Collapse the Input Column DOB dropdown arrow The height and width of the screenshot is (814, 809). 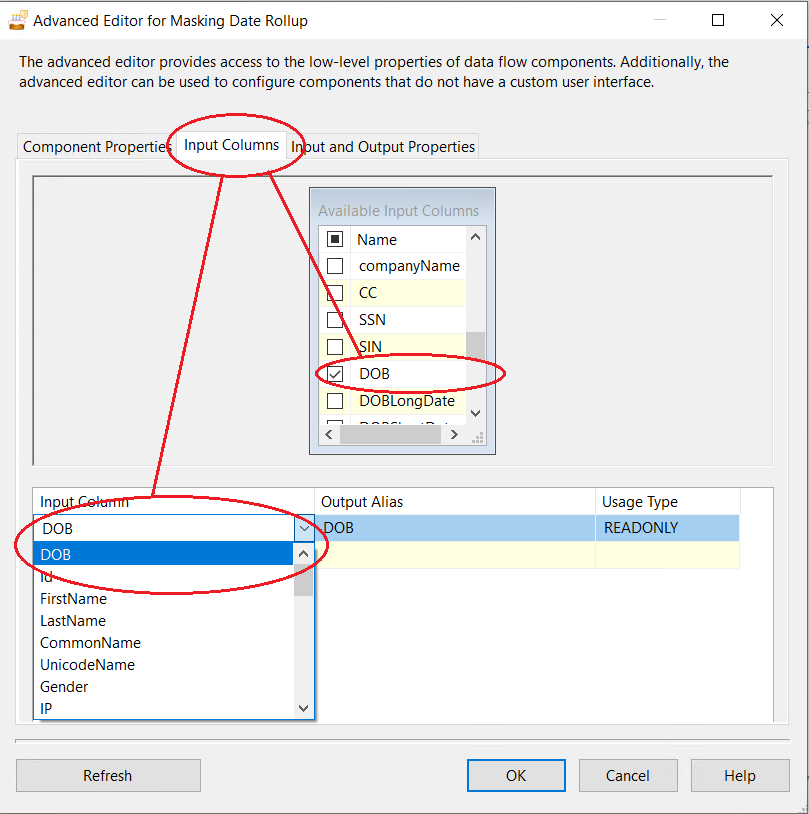coord(304,528)
